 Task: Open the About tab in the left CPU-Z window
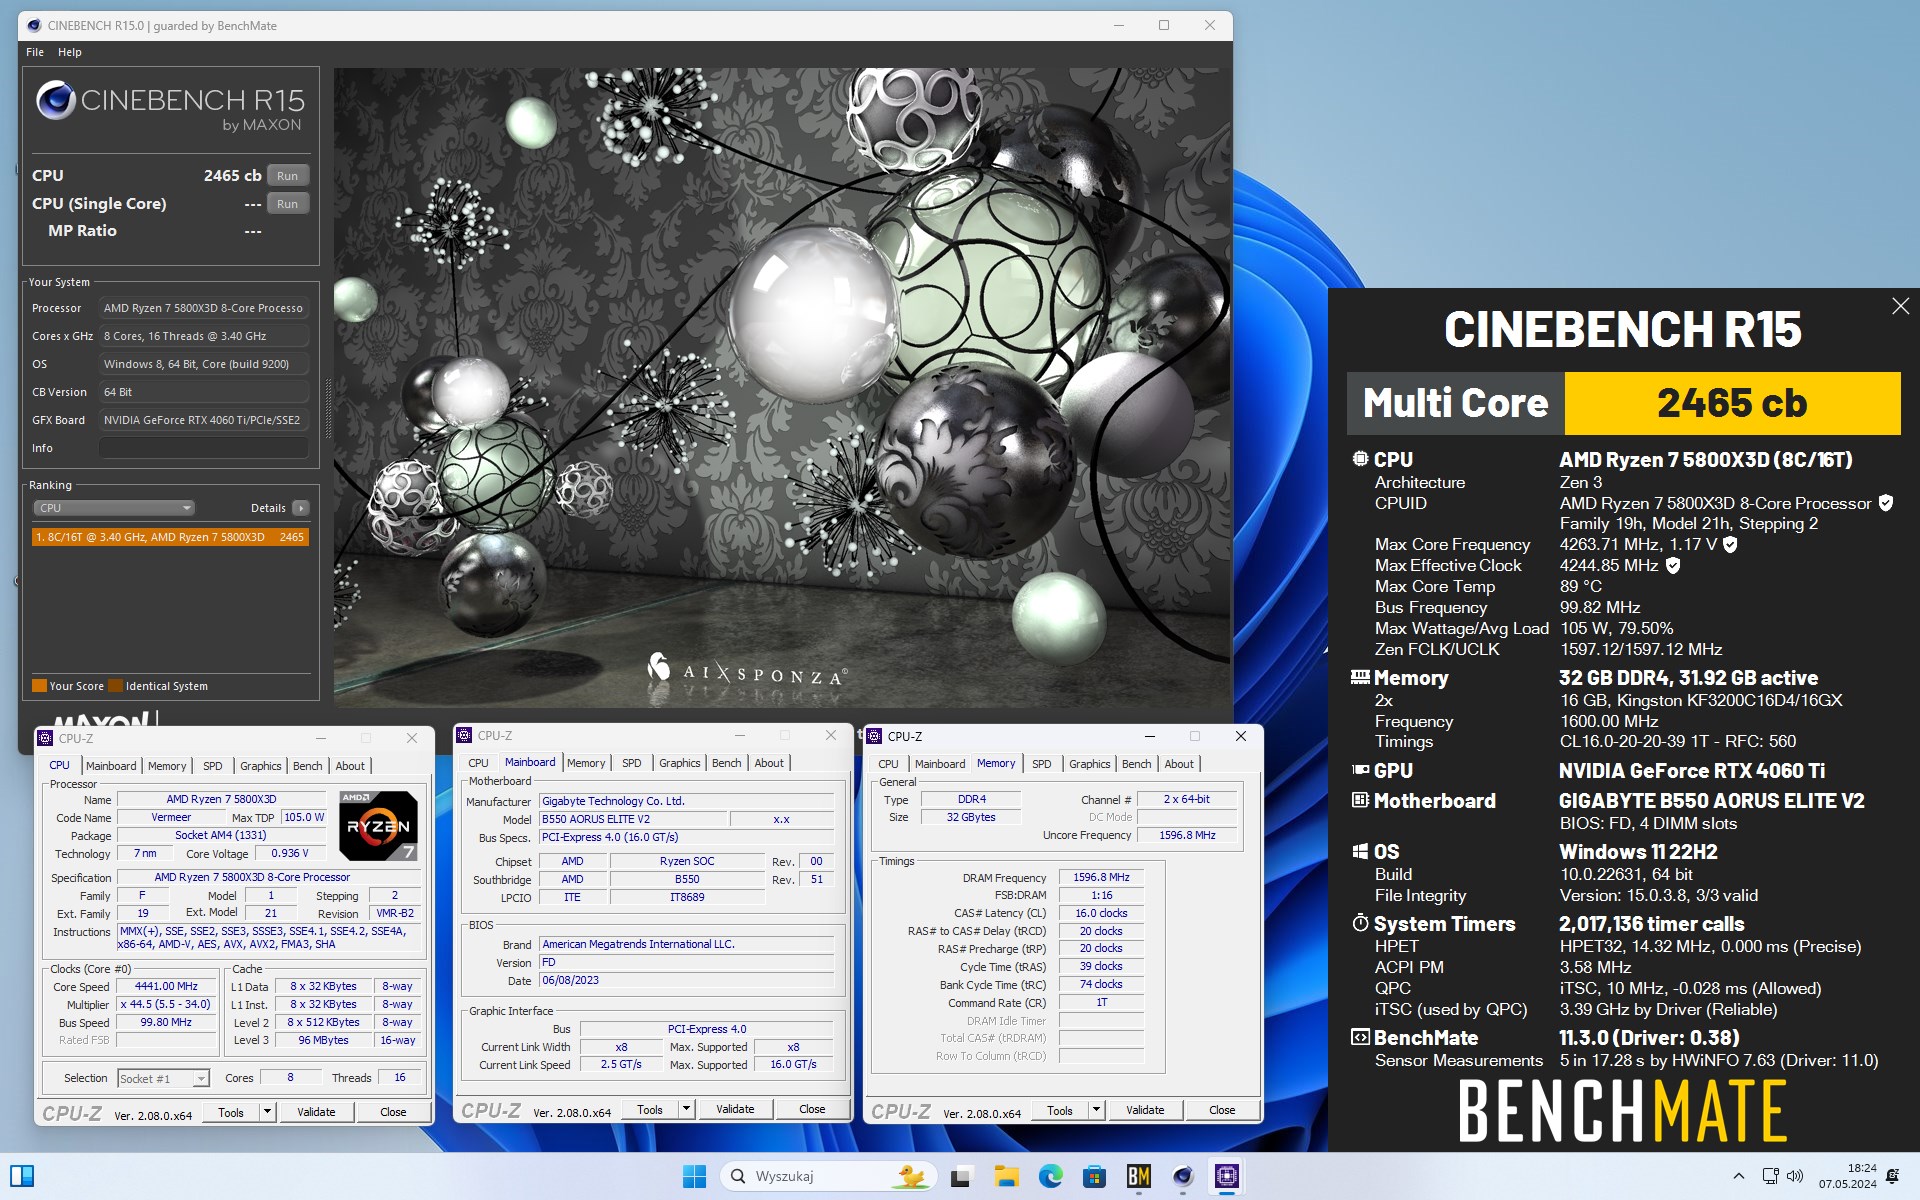coord(350,766)
